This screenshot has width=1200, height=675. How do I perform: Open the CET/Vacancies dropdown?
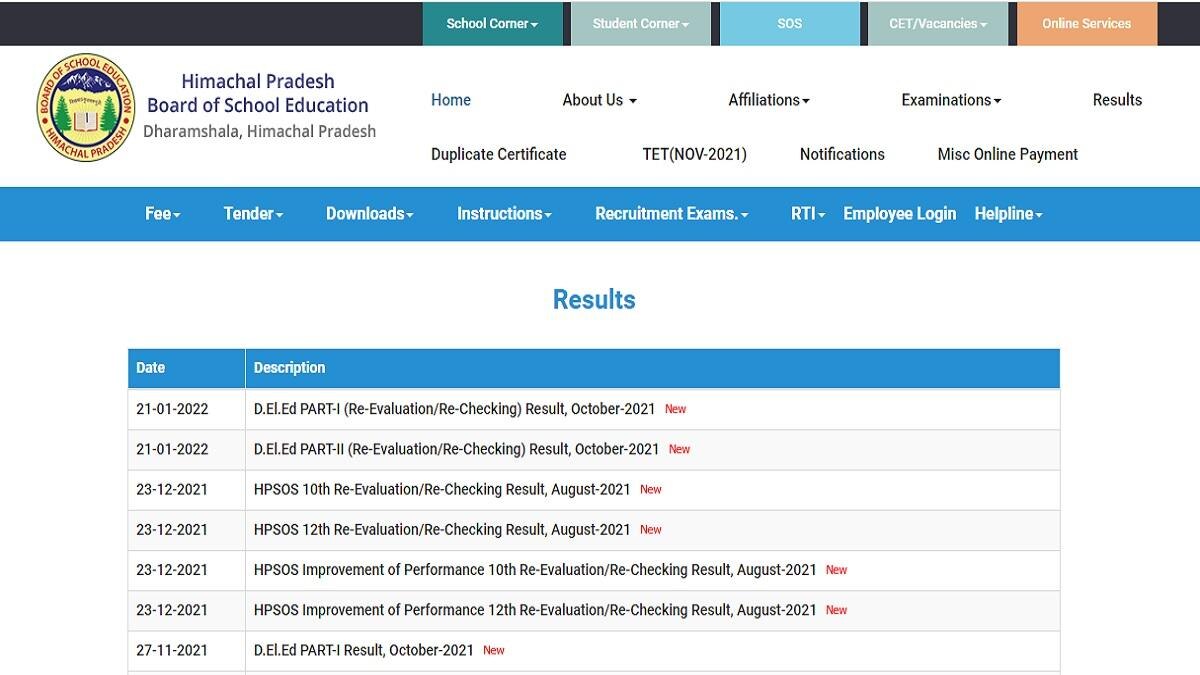click(x=937, y=23)
